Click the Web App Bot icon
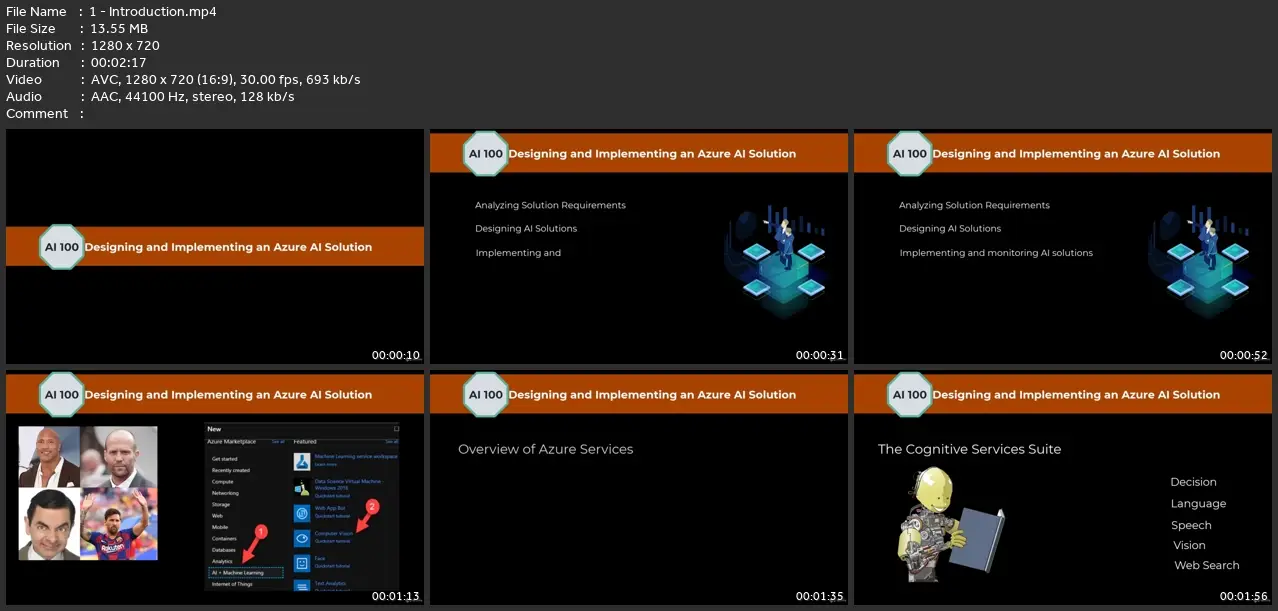Image resolution: width=1278 pixels, height=611 pixels. 302,513
